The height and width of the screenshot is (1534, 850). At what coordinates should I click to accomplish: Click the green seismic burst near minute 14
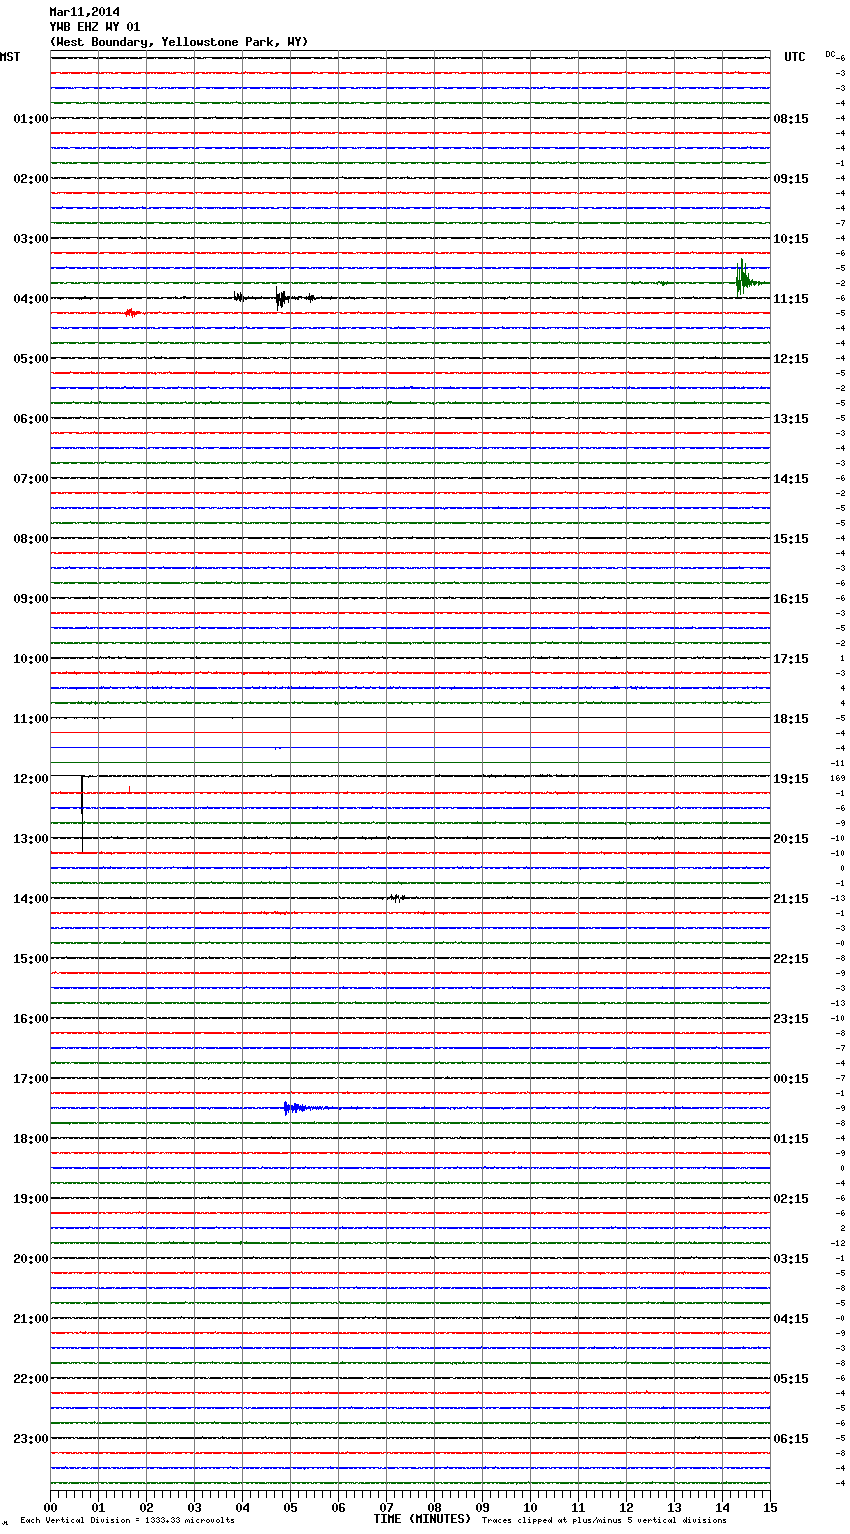pos(741,281)
